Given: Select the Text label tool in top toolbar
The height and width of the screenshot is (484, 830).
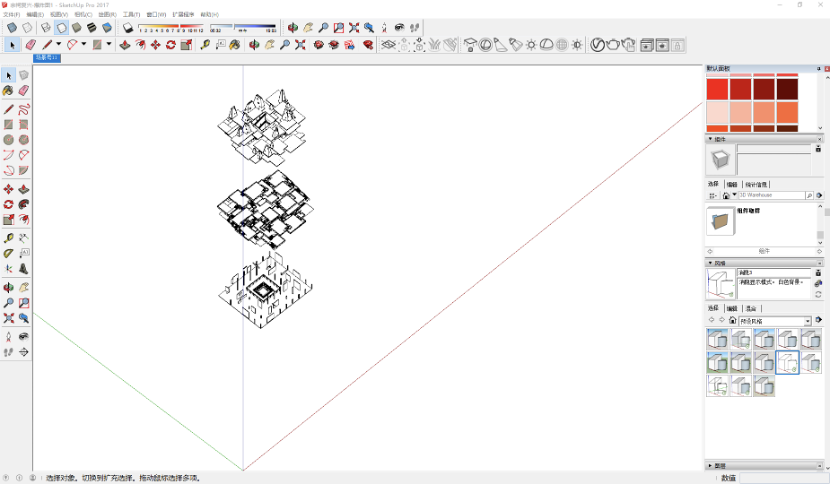Looking at the screenshot, I should 221,45.
